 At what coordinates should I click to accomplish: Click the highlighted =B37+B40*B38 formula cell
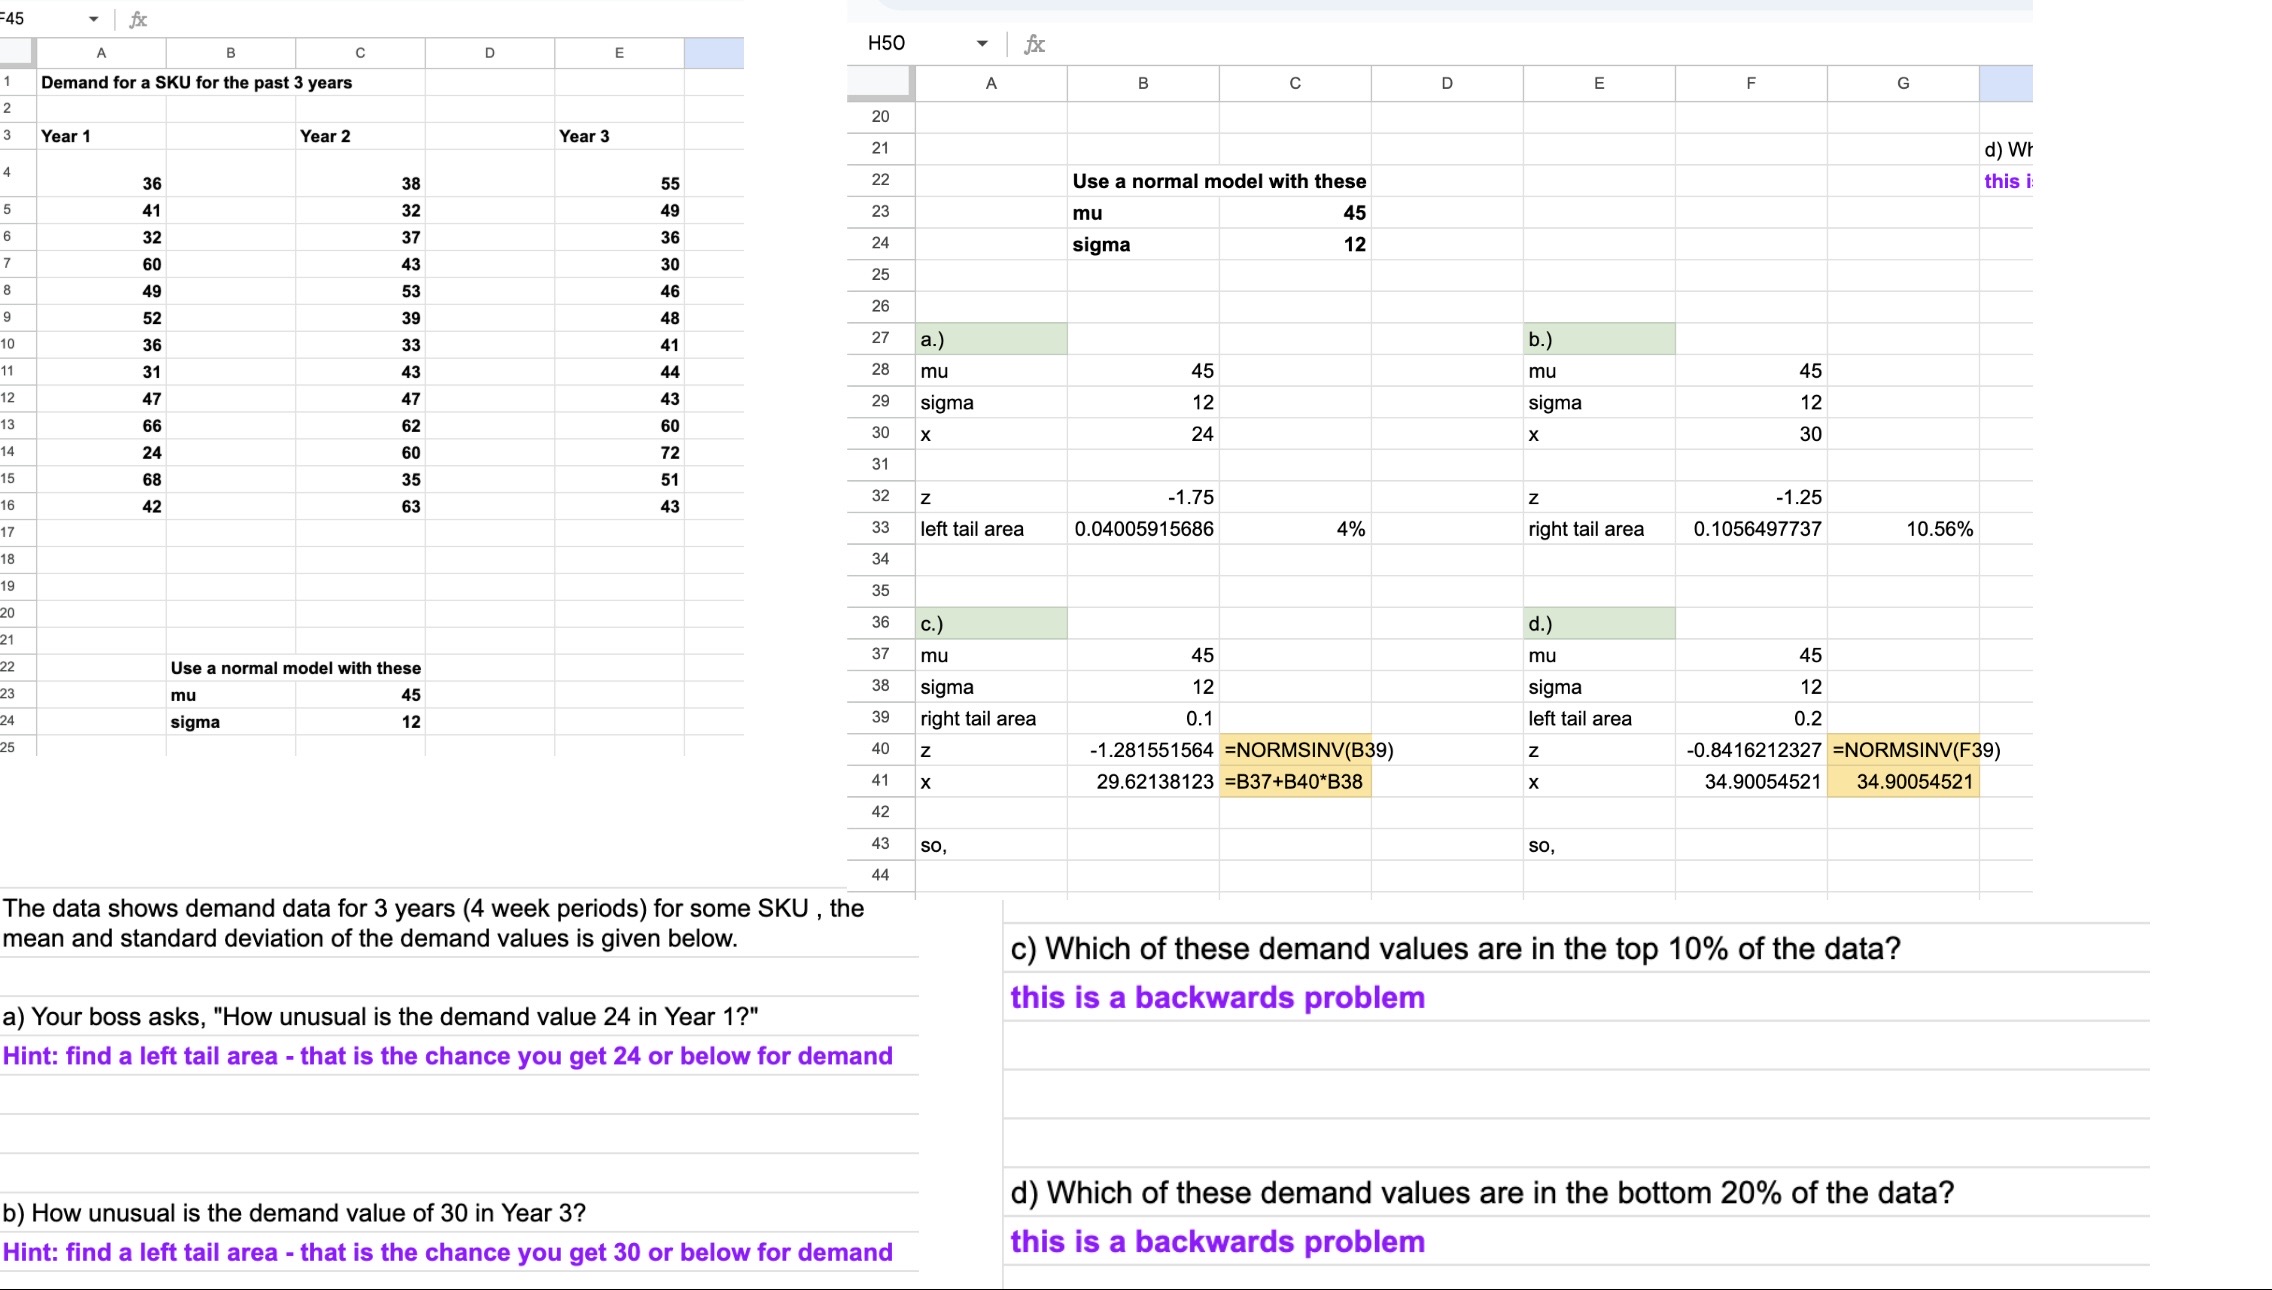[x=1294, y=782]
